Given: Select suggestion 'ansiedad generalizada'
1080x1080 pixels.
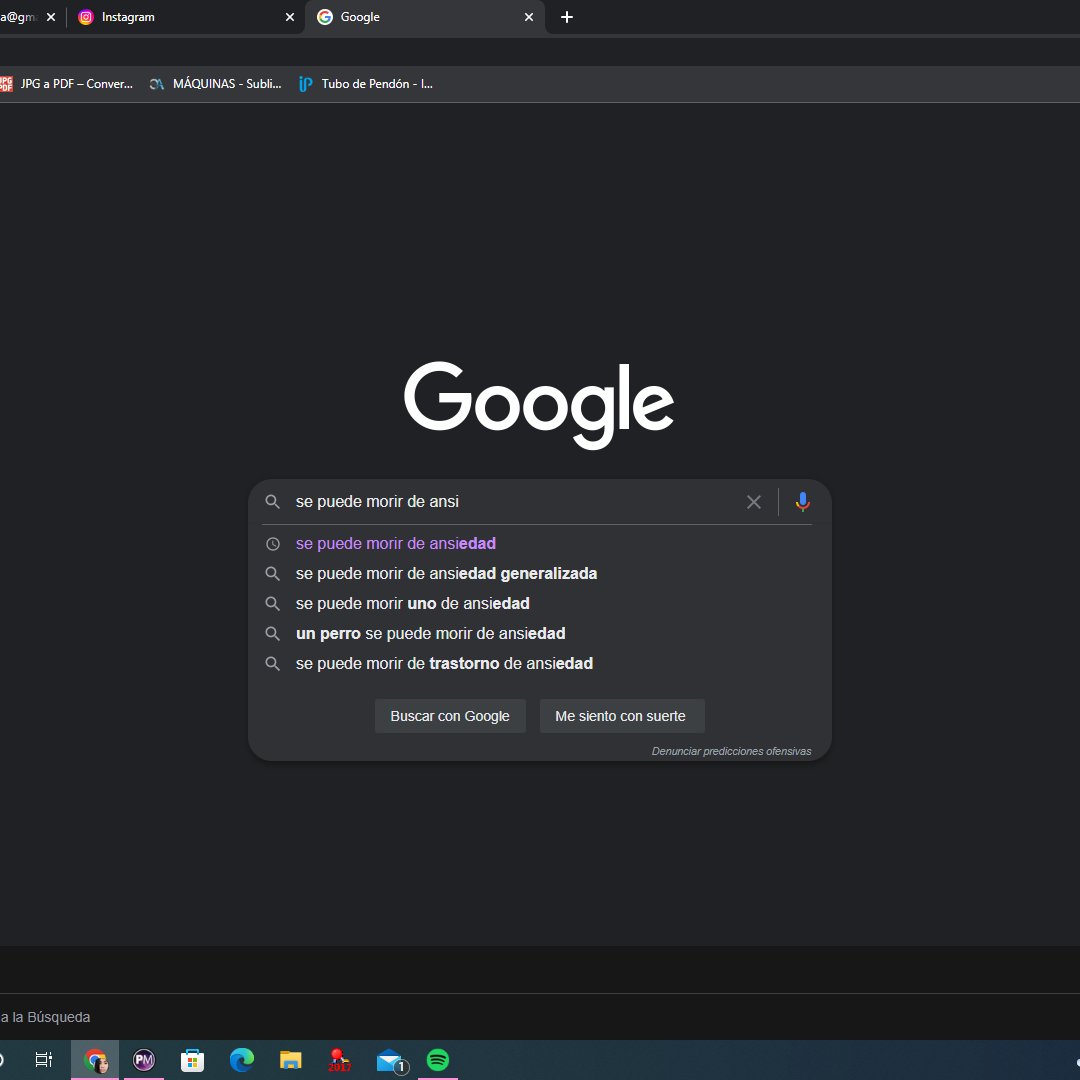Looking at the screenshot, I should [539, 574].
